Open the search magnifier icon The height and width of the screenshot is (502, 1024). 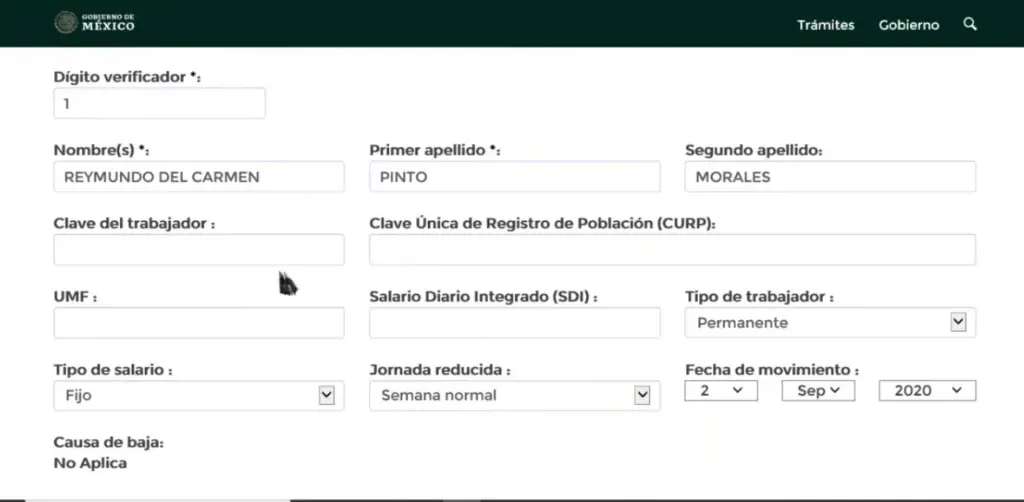[970, 24]
